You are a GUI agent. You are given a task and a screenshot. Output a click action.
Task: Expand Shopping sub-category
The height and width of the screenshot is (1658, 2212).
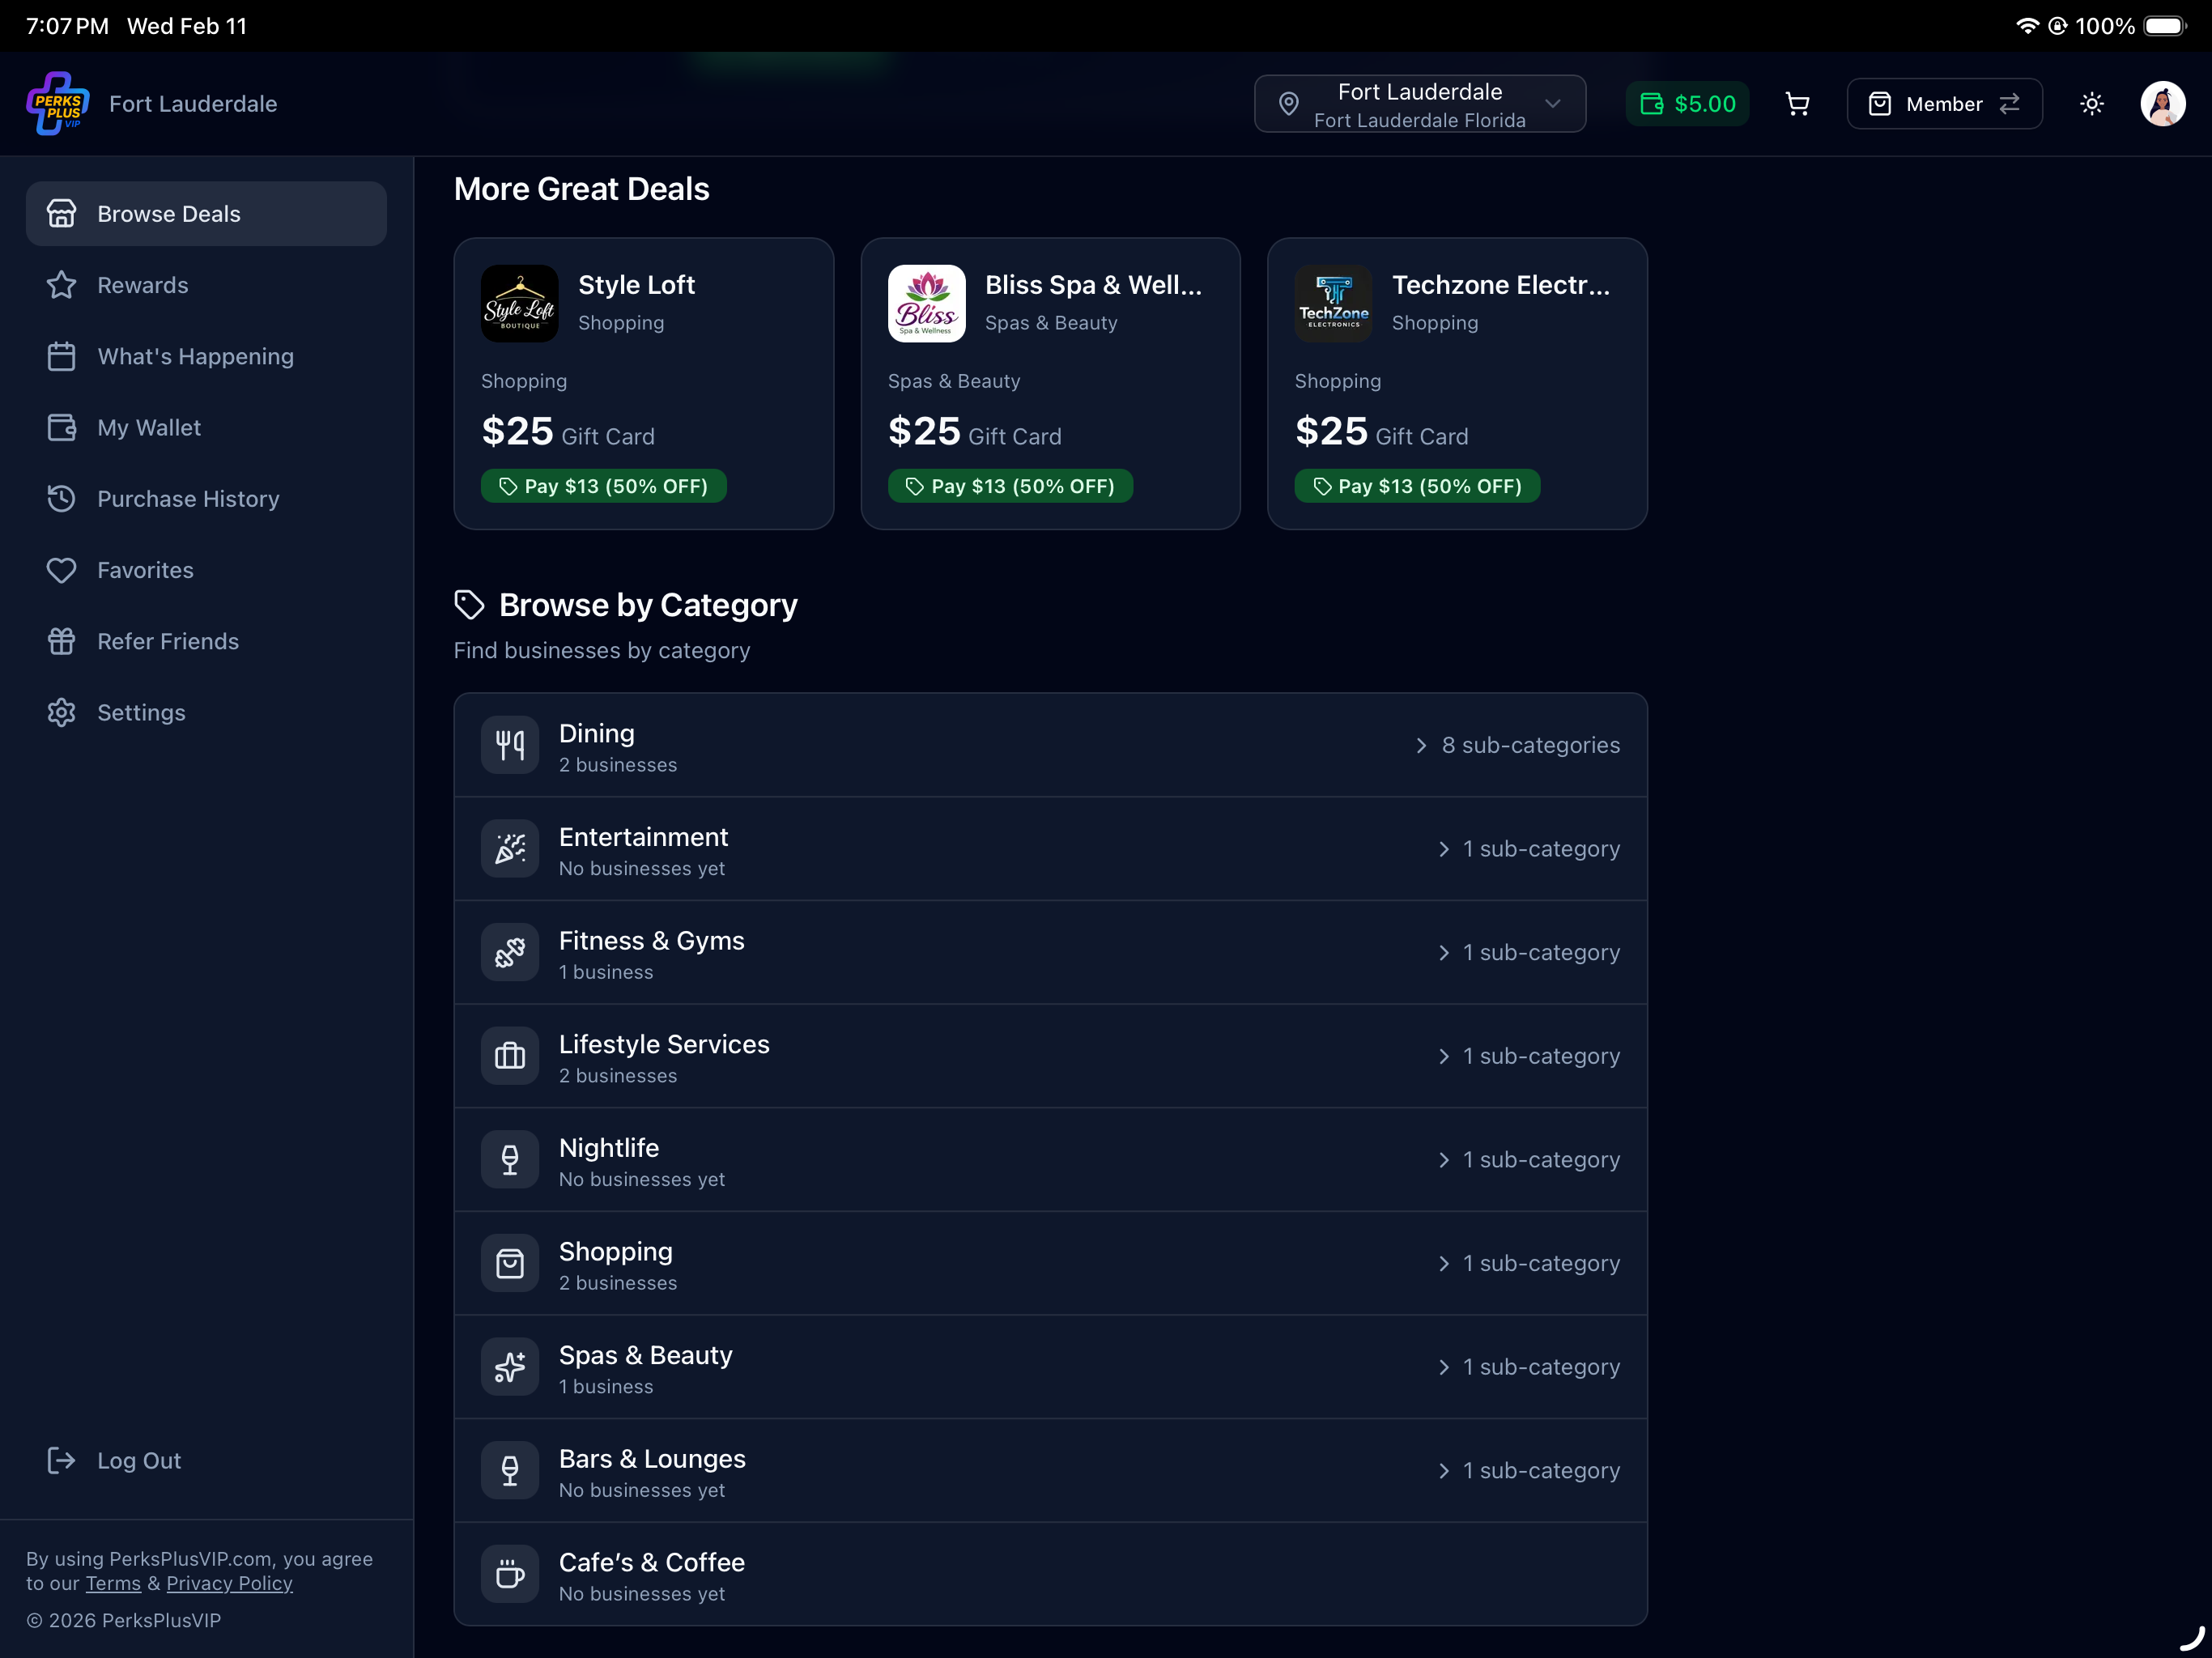[x=1529, y=1263]
